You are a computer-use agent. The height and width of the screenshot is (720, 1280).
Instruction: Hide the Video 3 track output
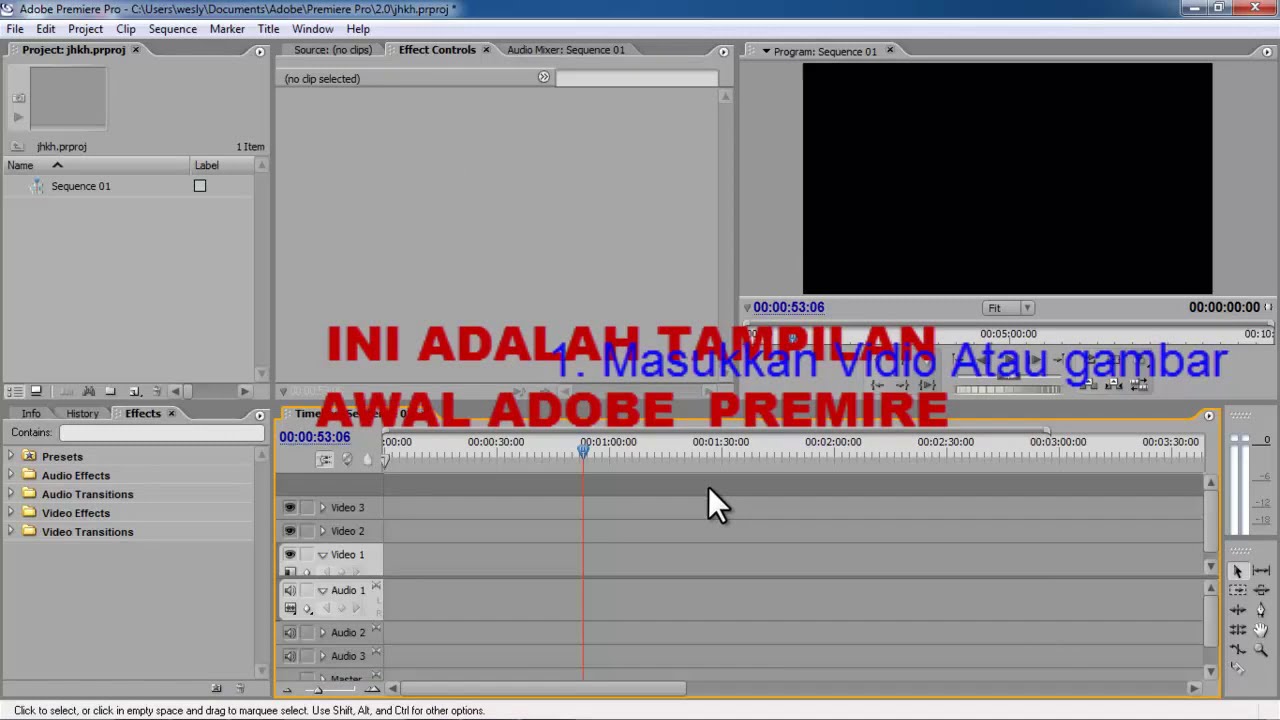290,507
